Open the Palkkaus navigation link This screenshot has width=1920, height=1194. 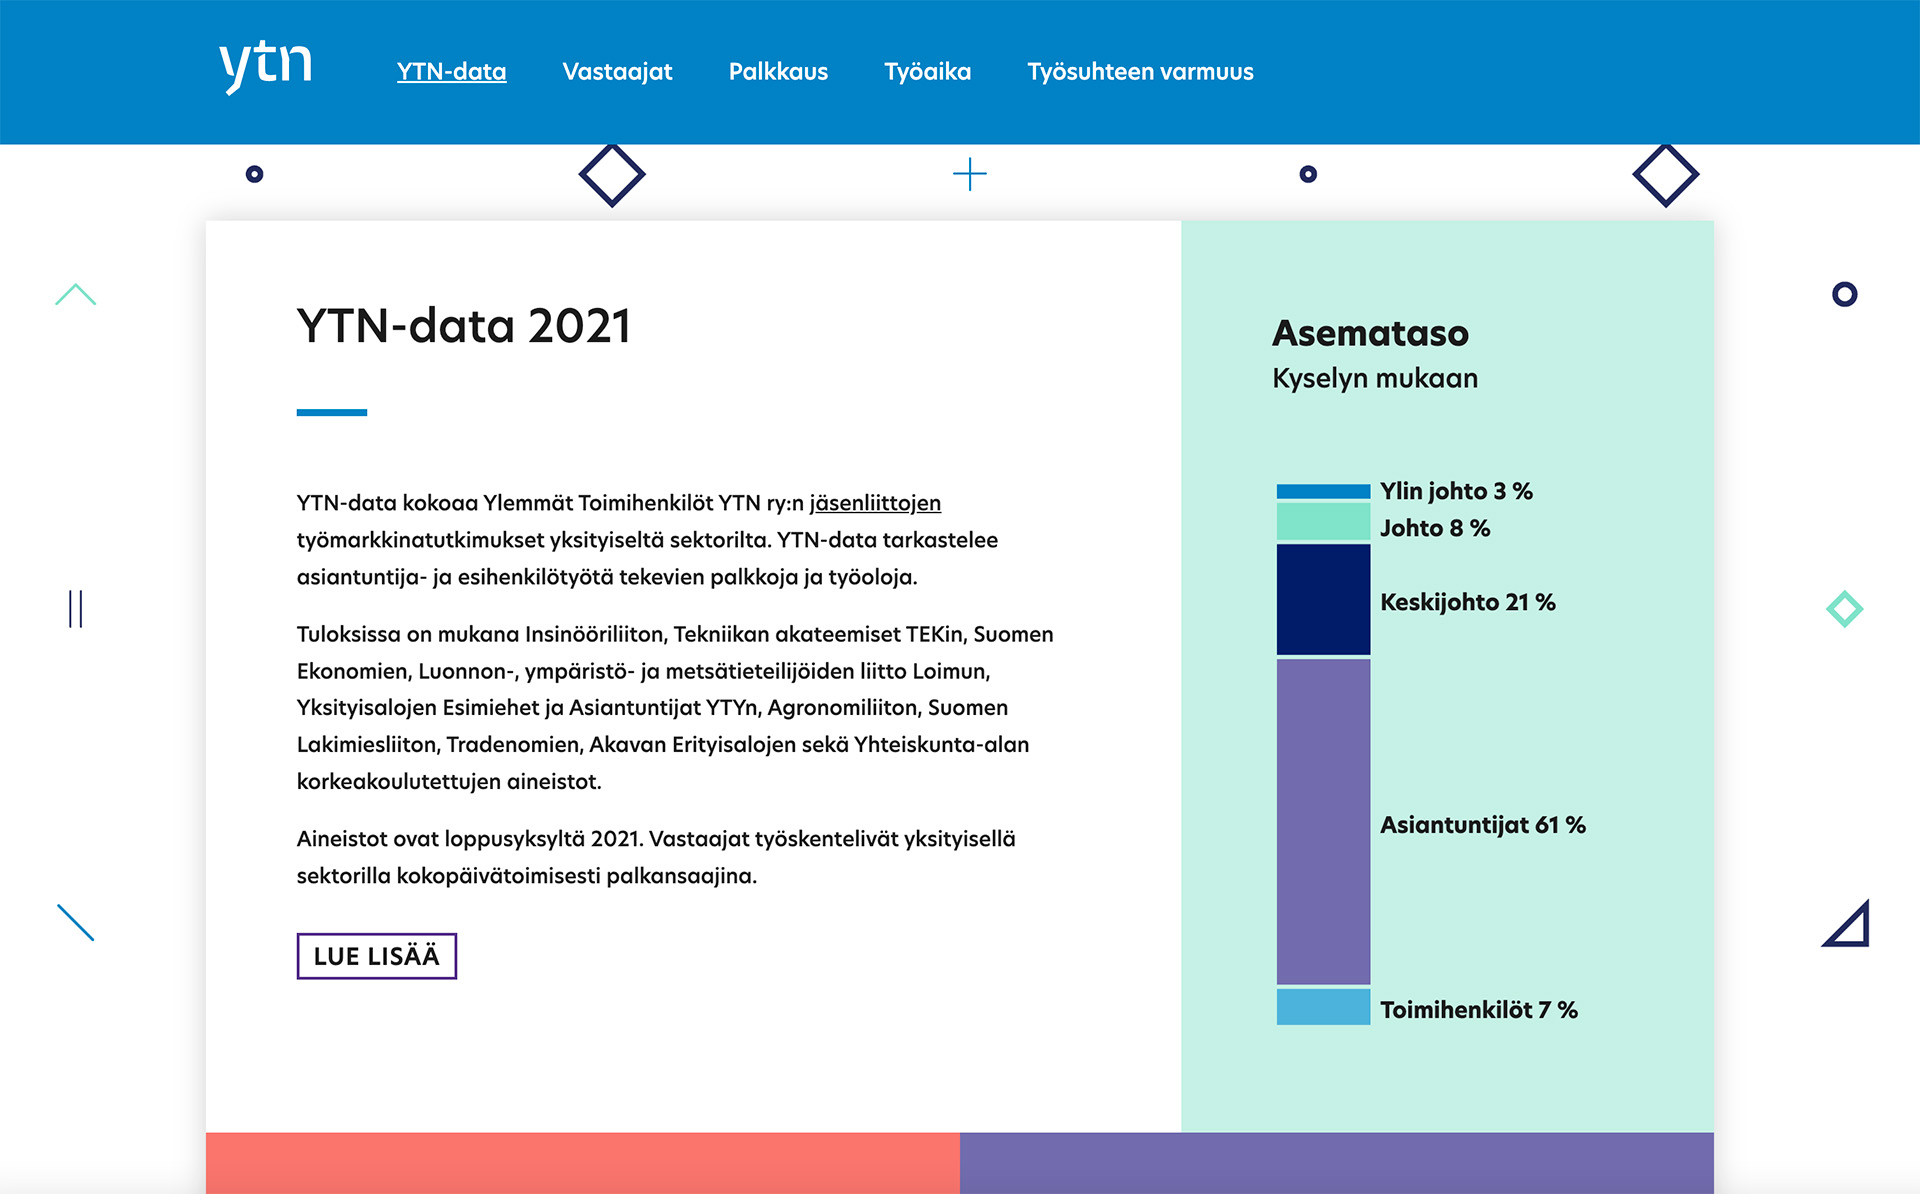[778, 72]
